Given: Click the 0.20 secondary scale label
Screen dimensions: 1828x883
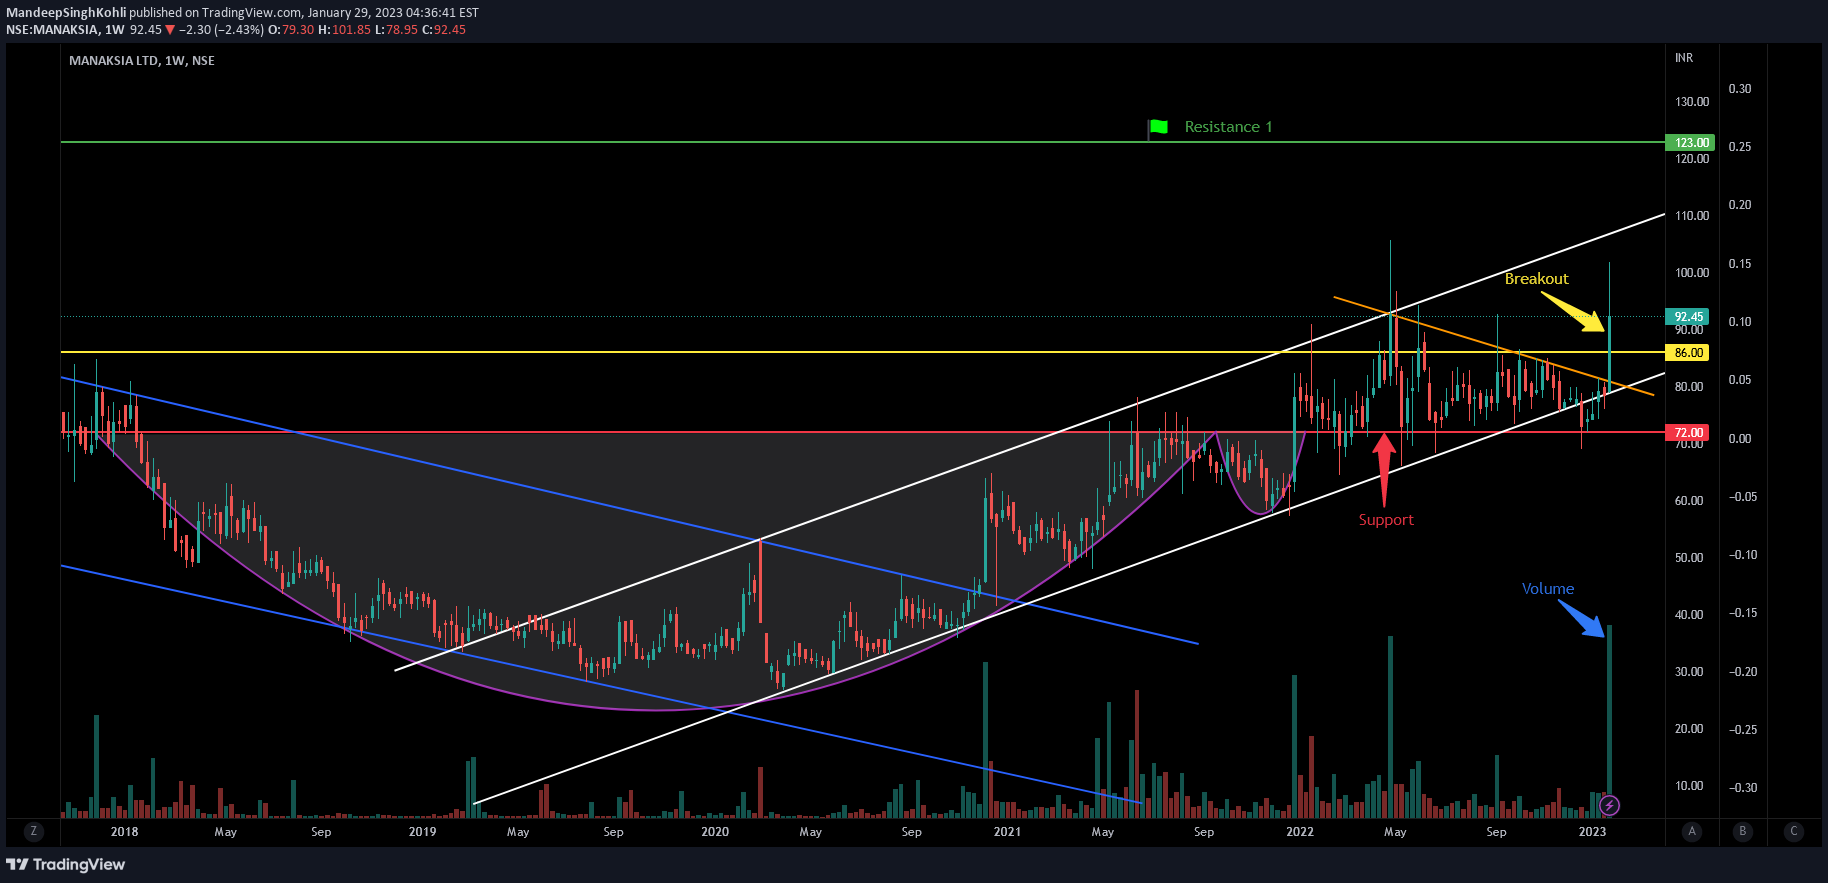Looking at the screenshot, I should click(x=1740, y=205).
